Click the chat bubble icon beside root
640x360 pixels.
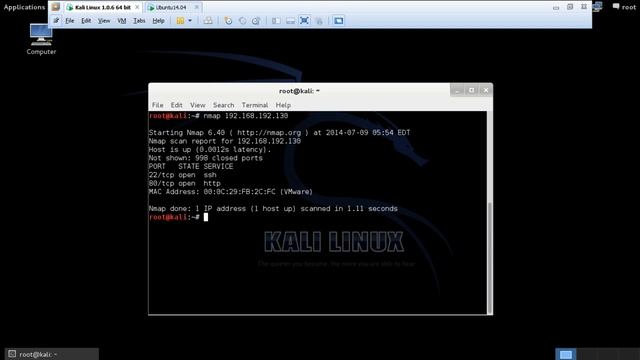[616, 7]
